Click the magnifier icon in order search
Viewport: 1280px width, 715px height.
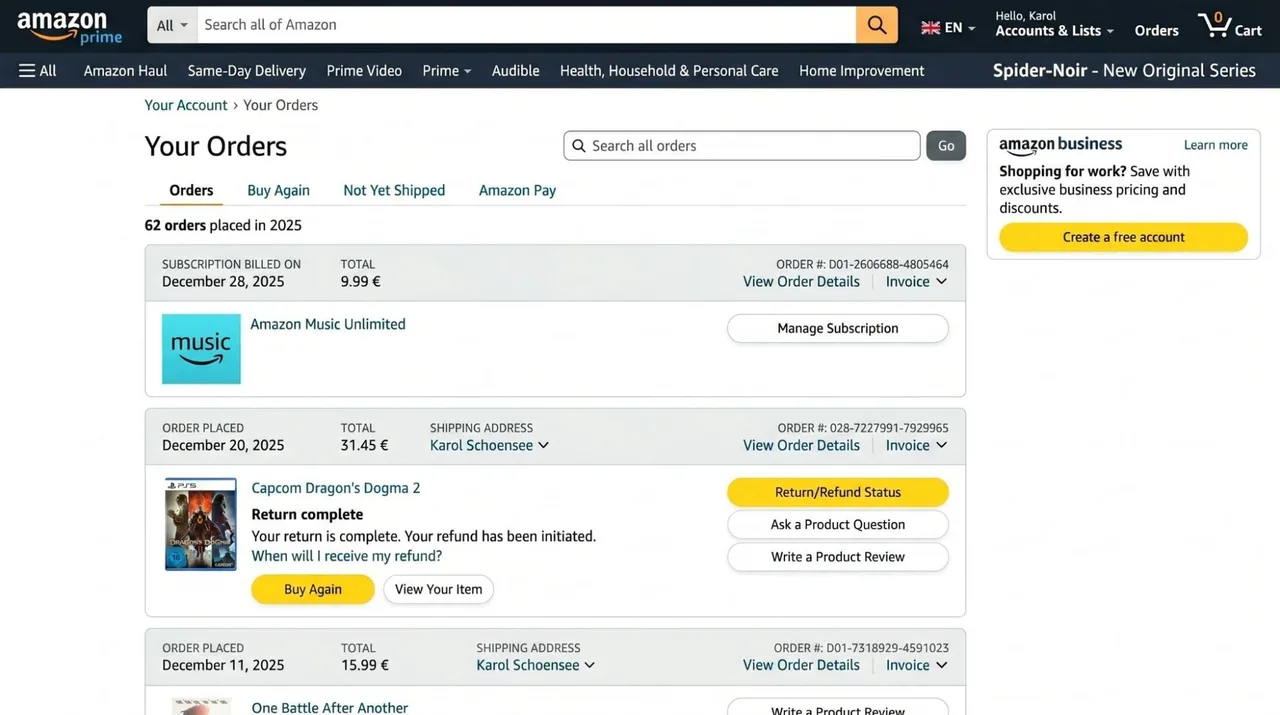tap(578, 146)
